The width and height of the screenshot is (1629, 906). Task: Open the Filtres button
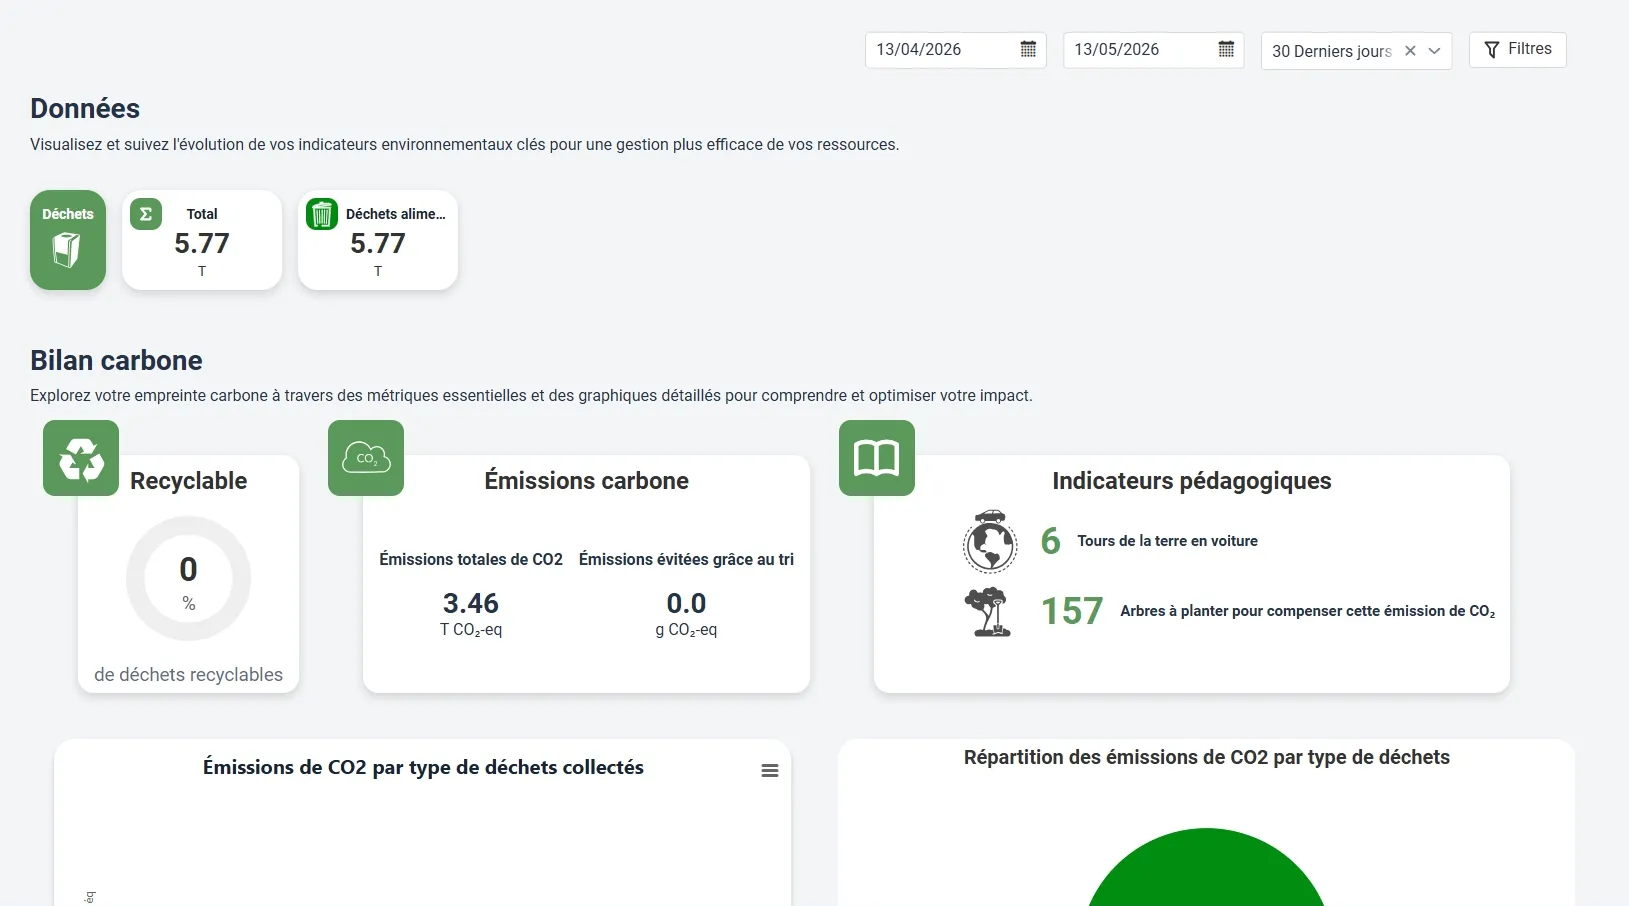click(1517, 49)
